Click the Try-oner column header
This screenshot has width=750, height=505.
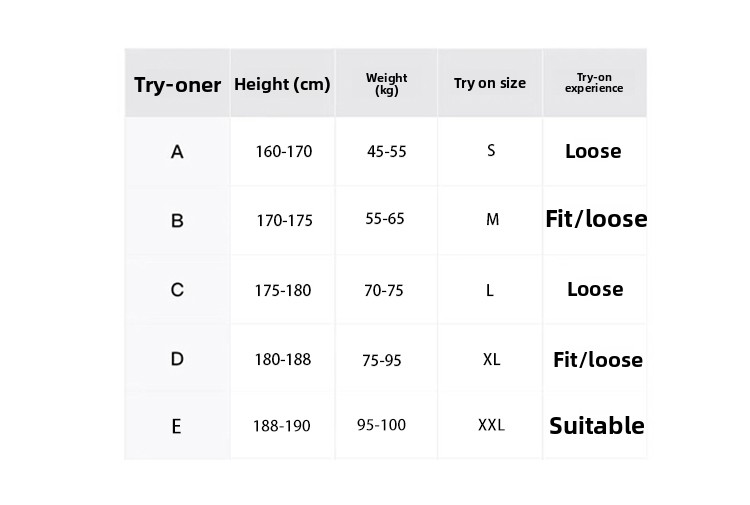[177, 84]
